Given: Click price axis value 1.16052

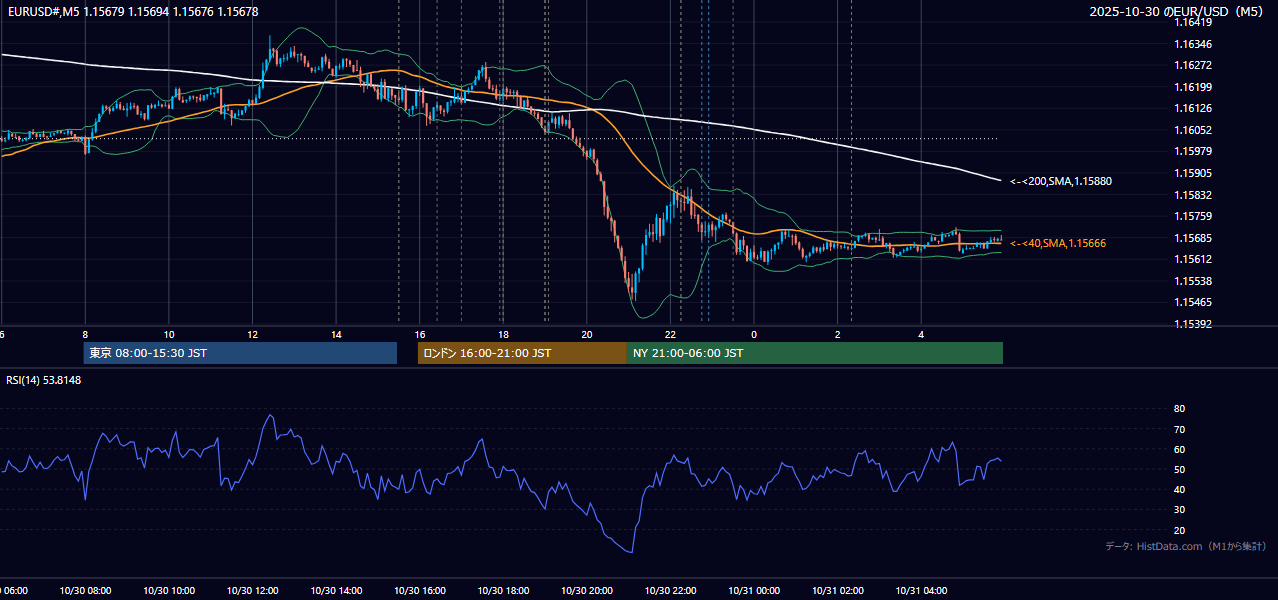Looking at the screenshot, I should (x=1192, y=130).
